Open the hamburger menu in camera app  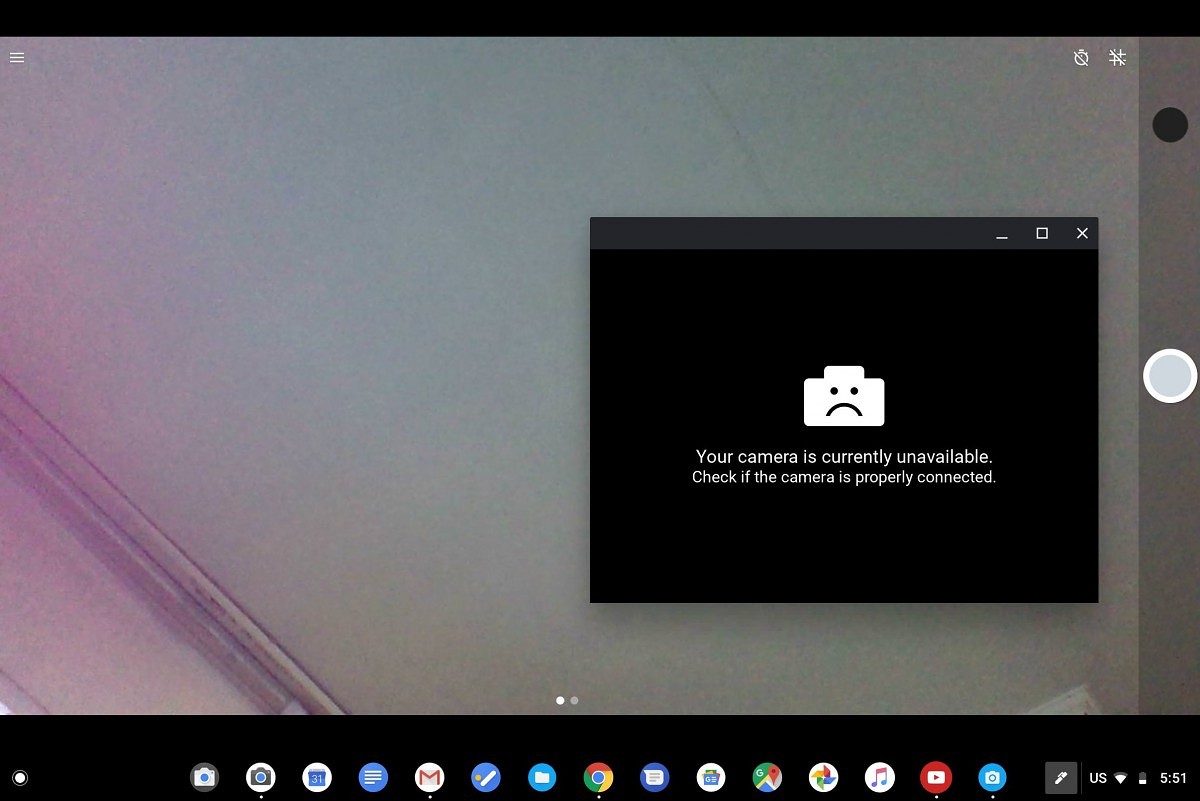pos(17,58)
